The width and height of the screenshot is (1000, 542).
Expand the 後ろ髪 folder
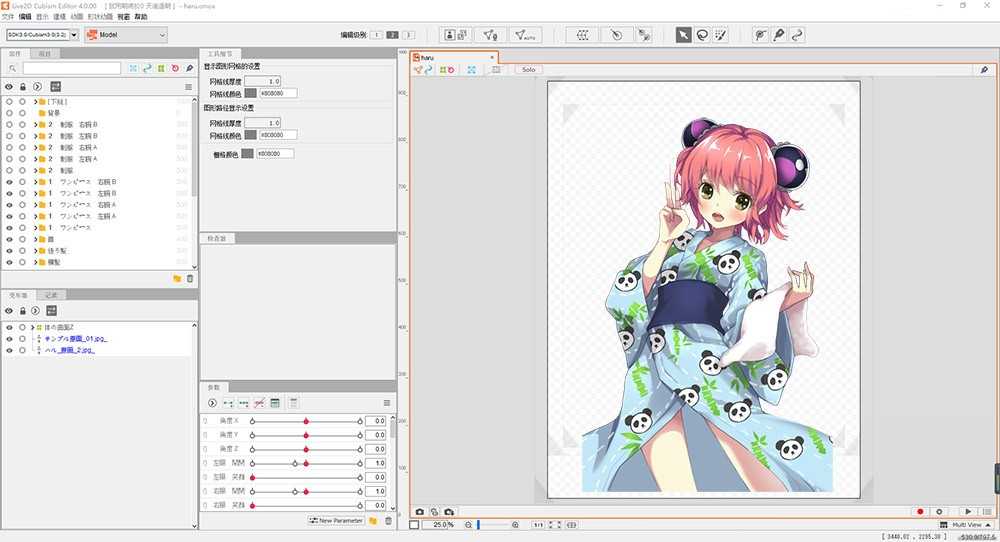click(36, 251)
